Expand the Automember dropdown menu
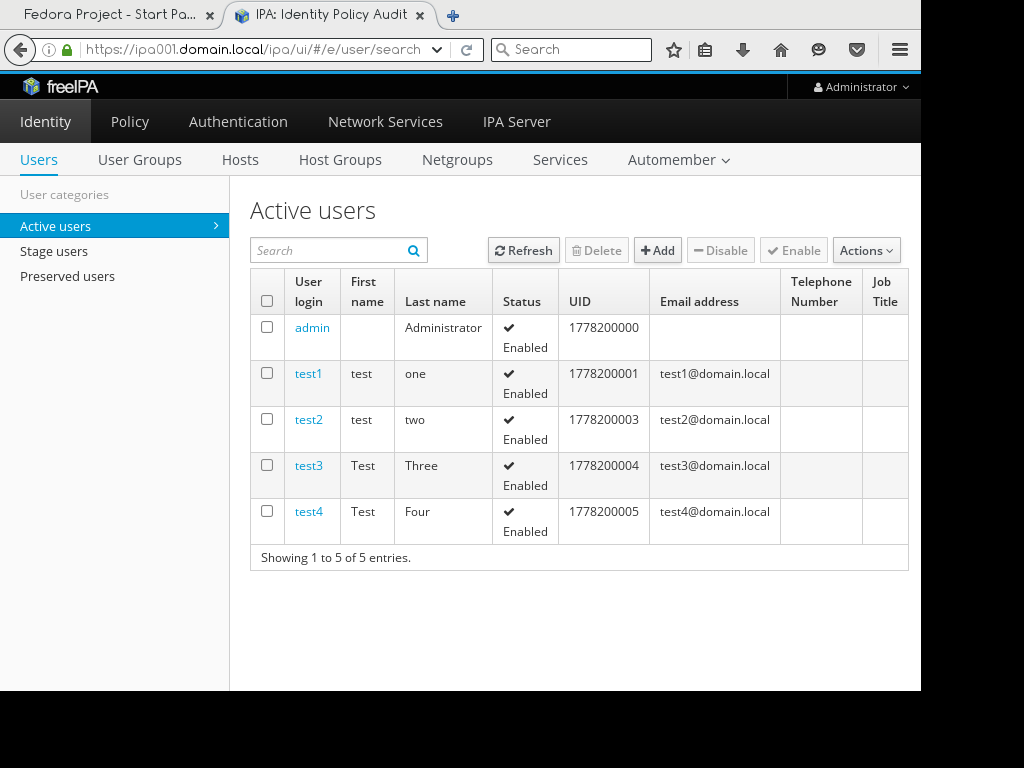Viewport: 1024px width, 768px height. (679, 160)
